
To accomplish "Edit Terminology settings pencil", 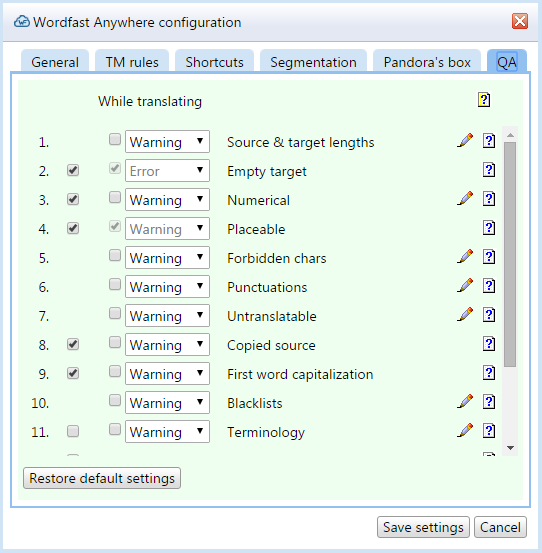I will [x=465, y=430].
